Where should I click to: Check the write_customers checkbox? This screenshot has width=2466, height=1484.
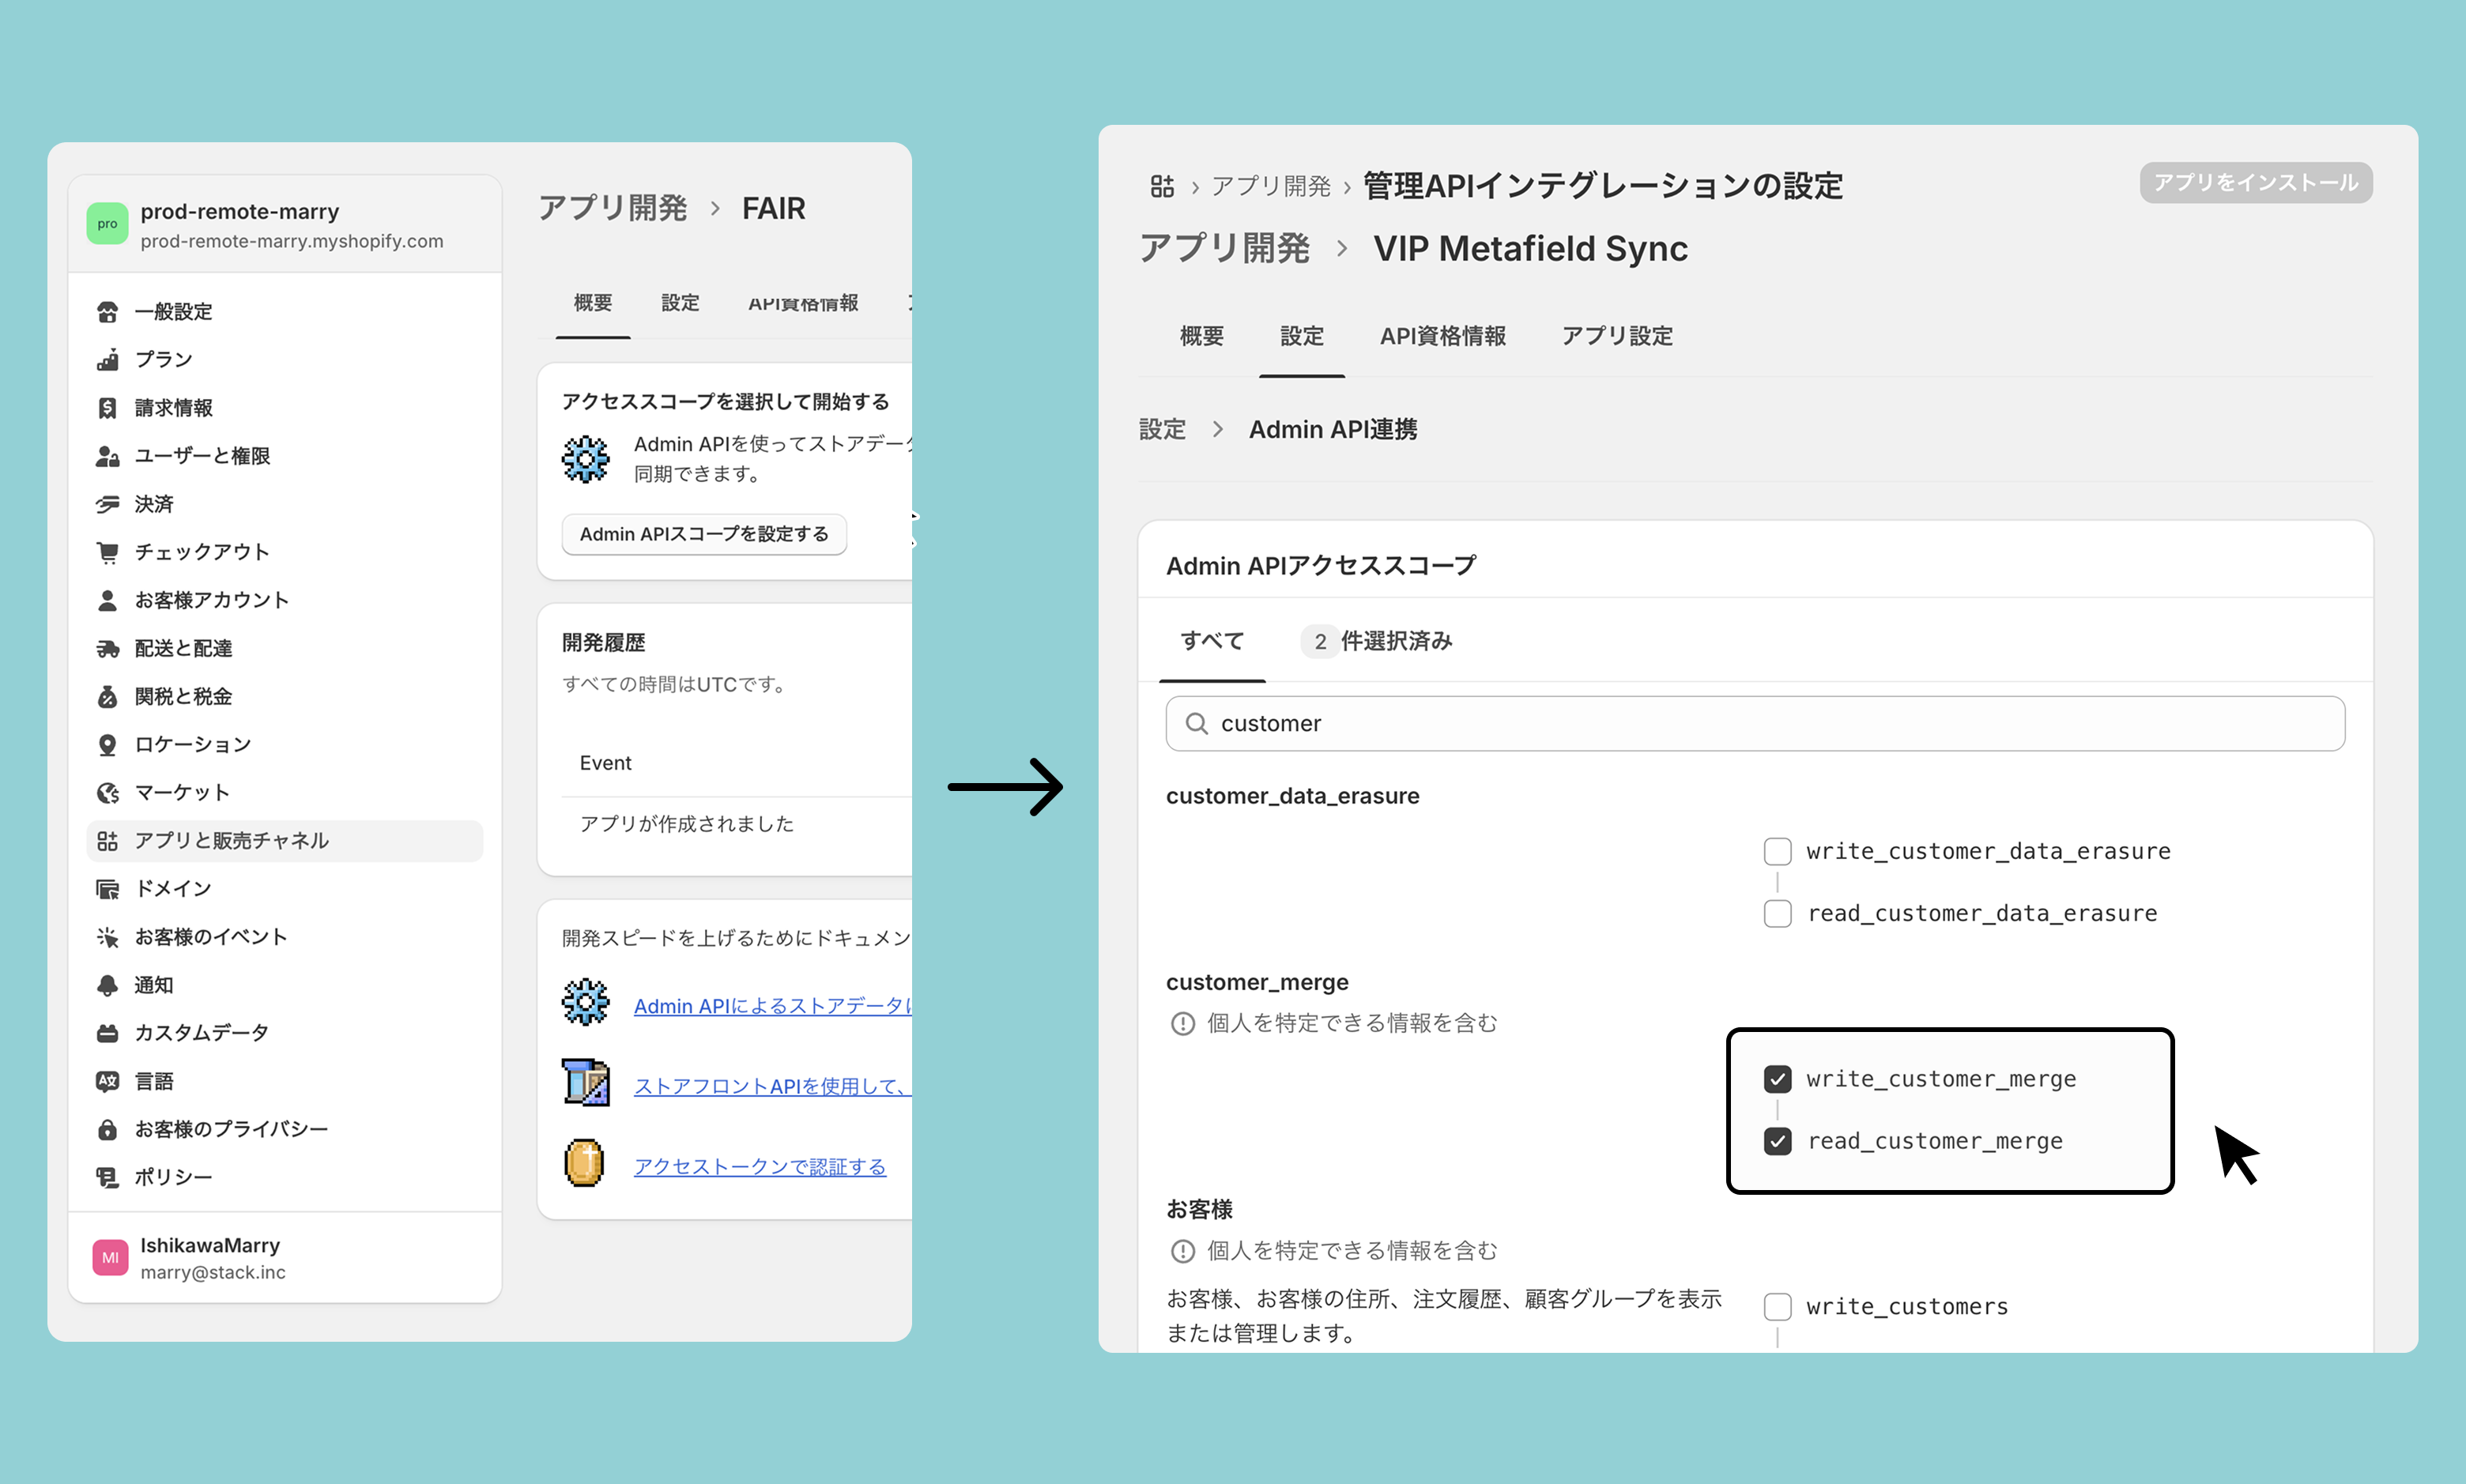point(1777,1307)
